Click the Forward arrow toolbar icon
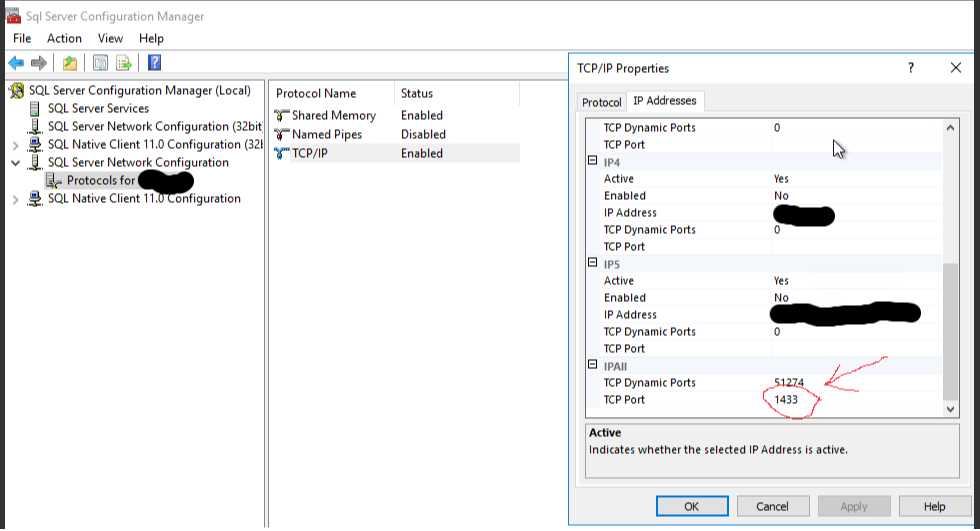980x531 pixels. coord(39,62)
